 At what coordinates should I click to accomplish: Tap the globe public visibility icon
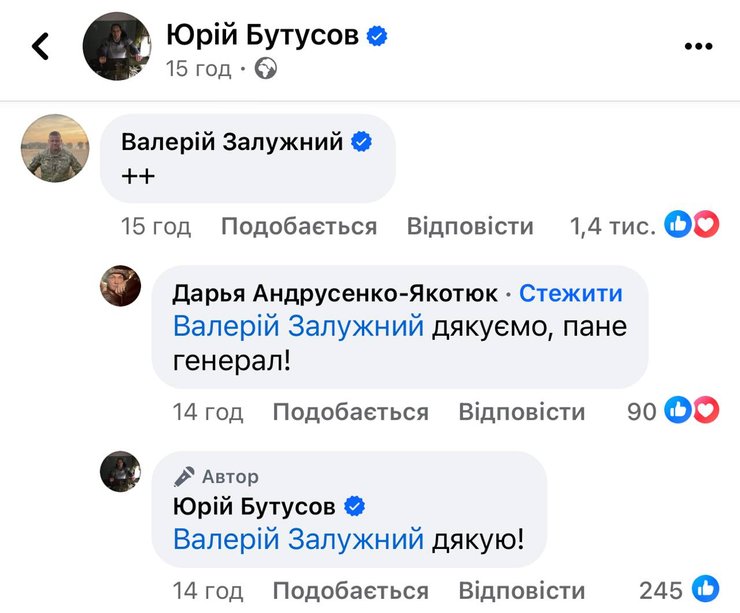point(266,69)
